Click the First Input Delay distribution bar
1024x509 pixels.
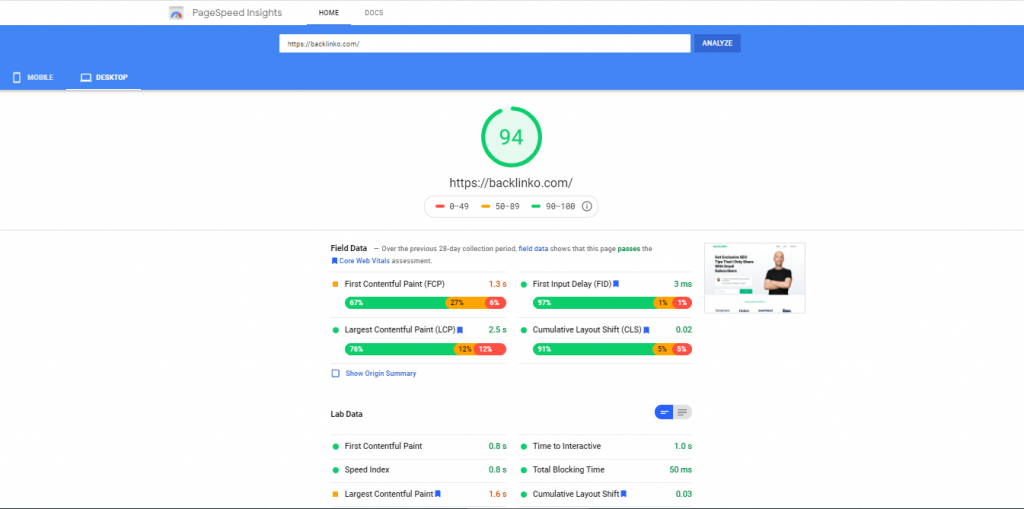613,303
